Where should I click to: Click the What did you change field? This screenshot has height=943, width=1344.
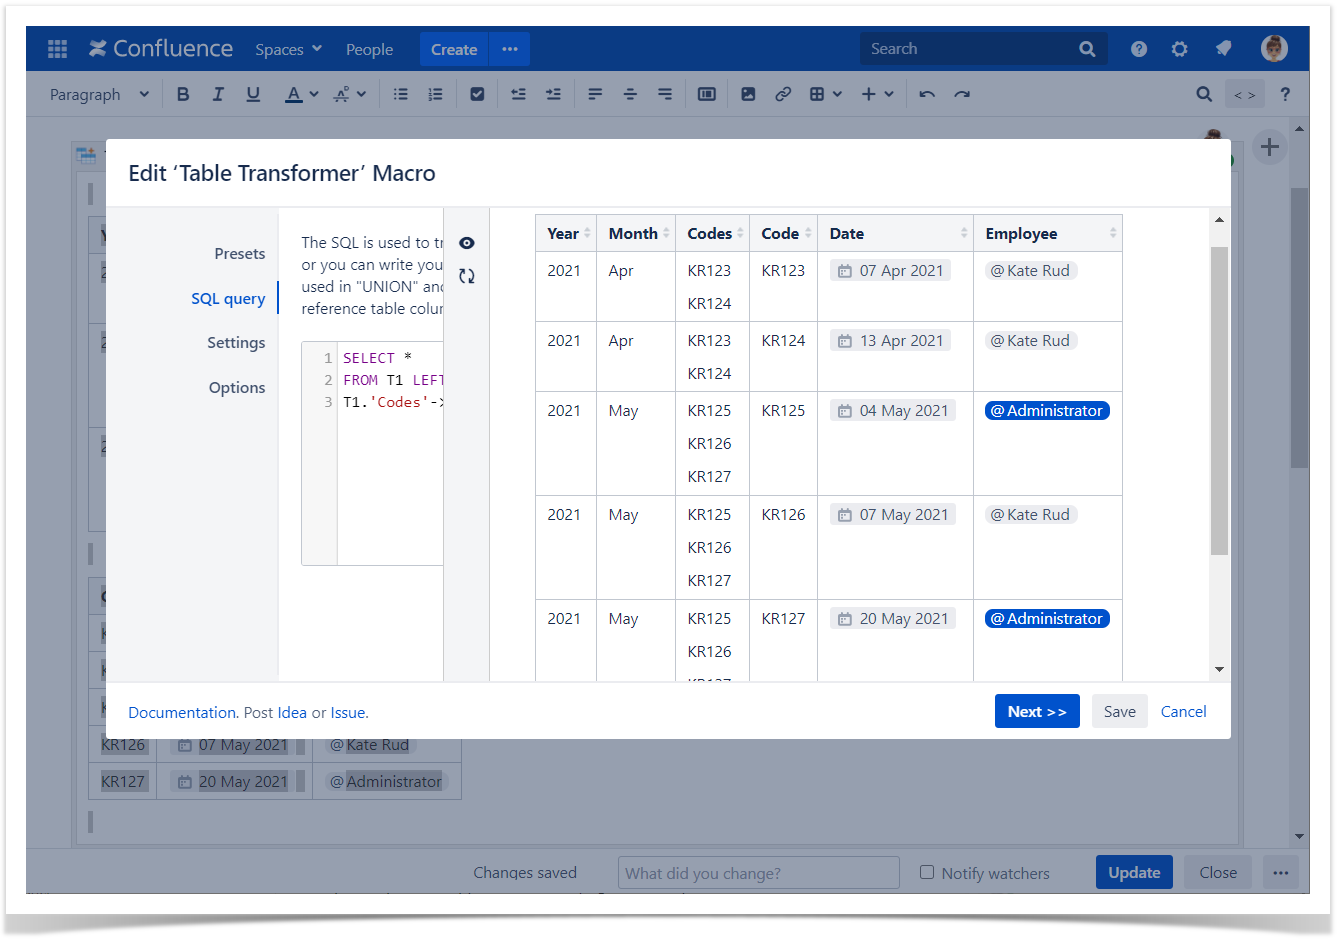tap(758, 873)
